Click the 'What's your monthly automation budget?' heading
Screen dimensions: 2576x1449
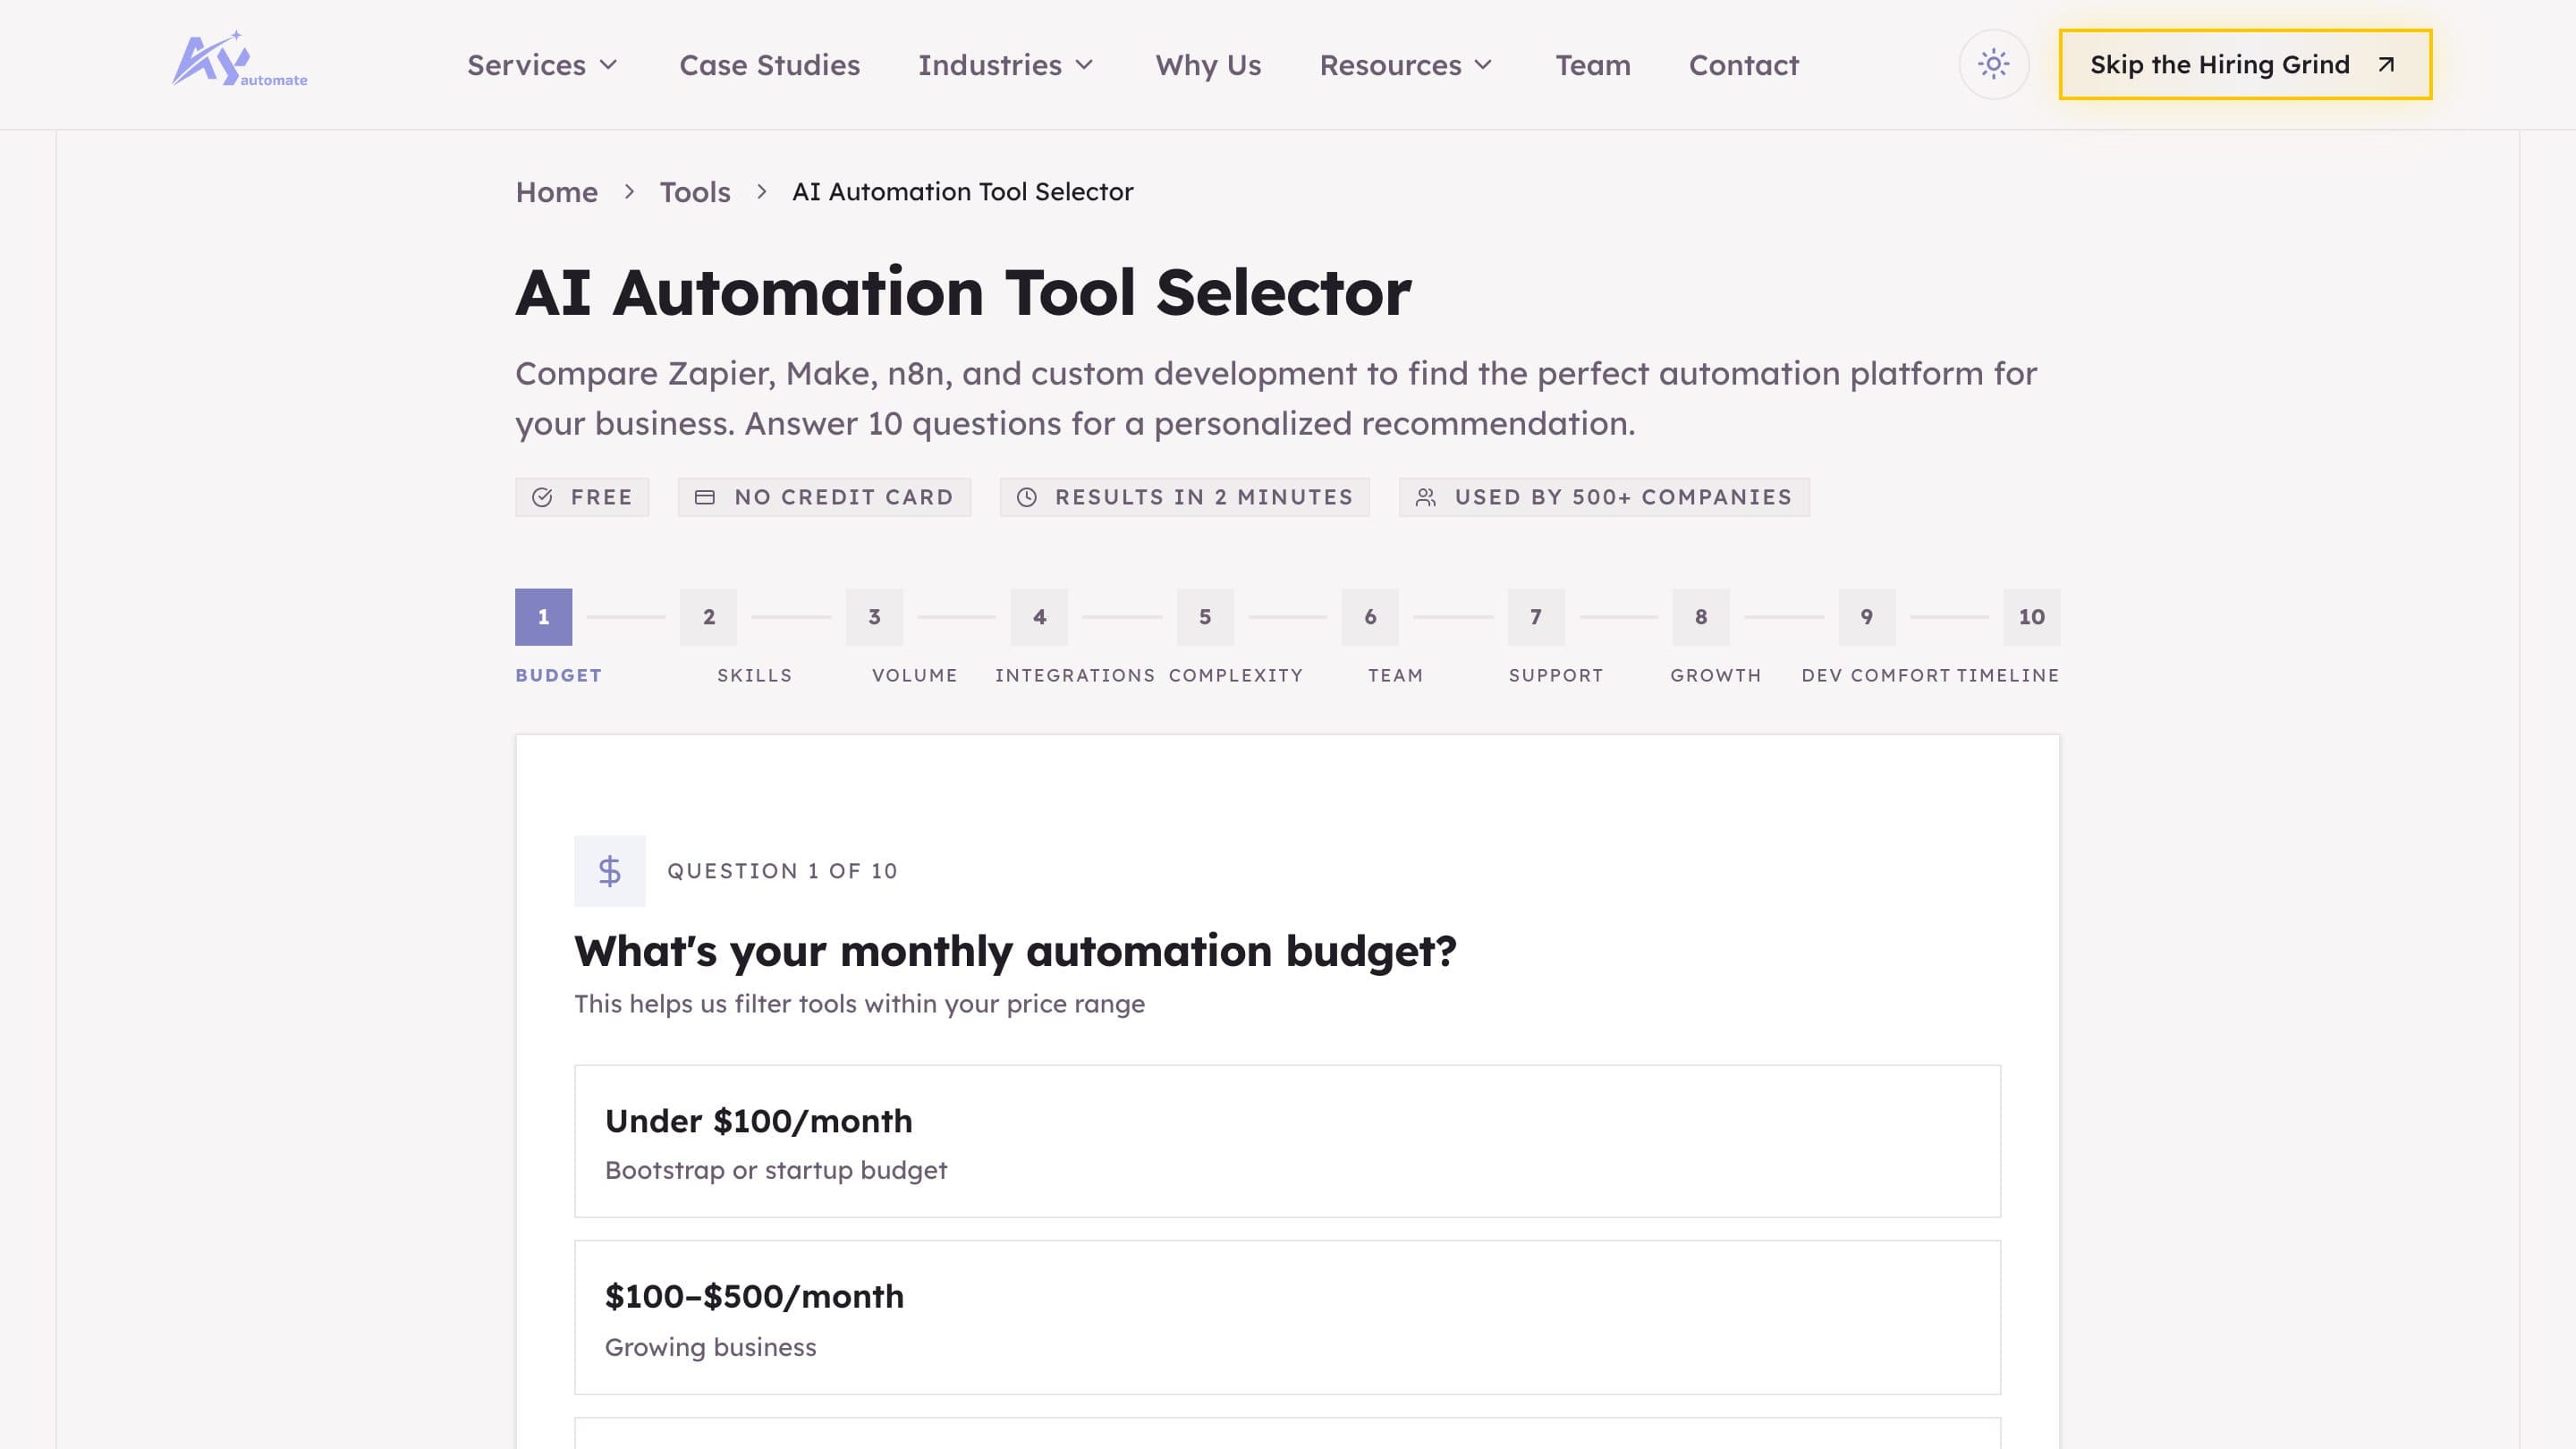tap(1015, 951)
